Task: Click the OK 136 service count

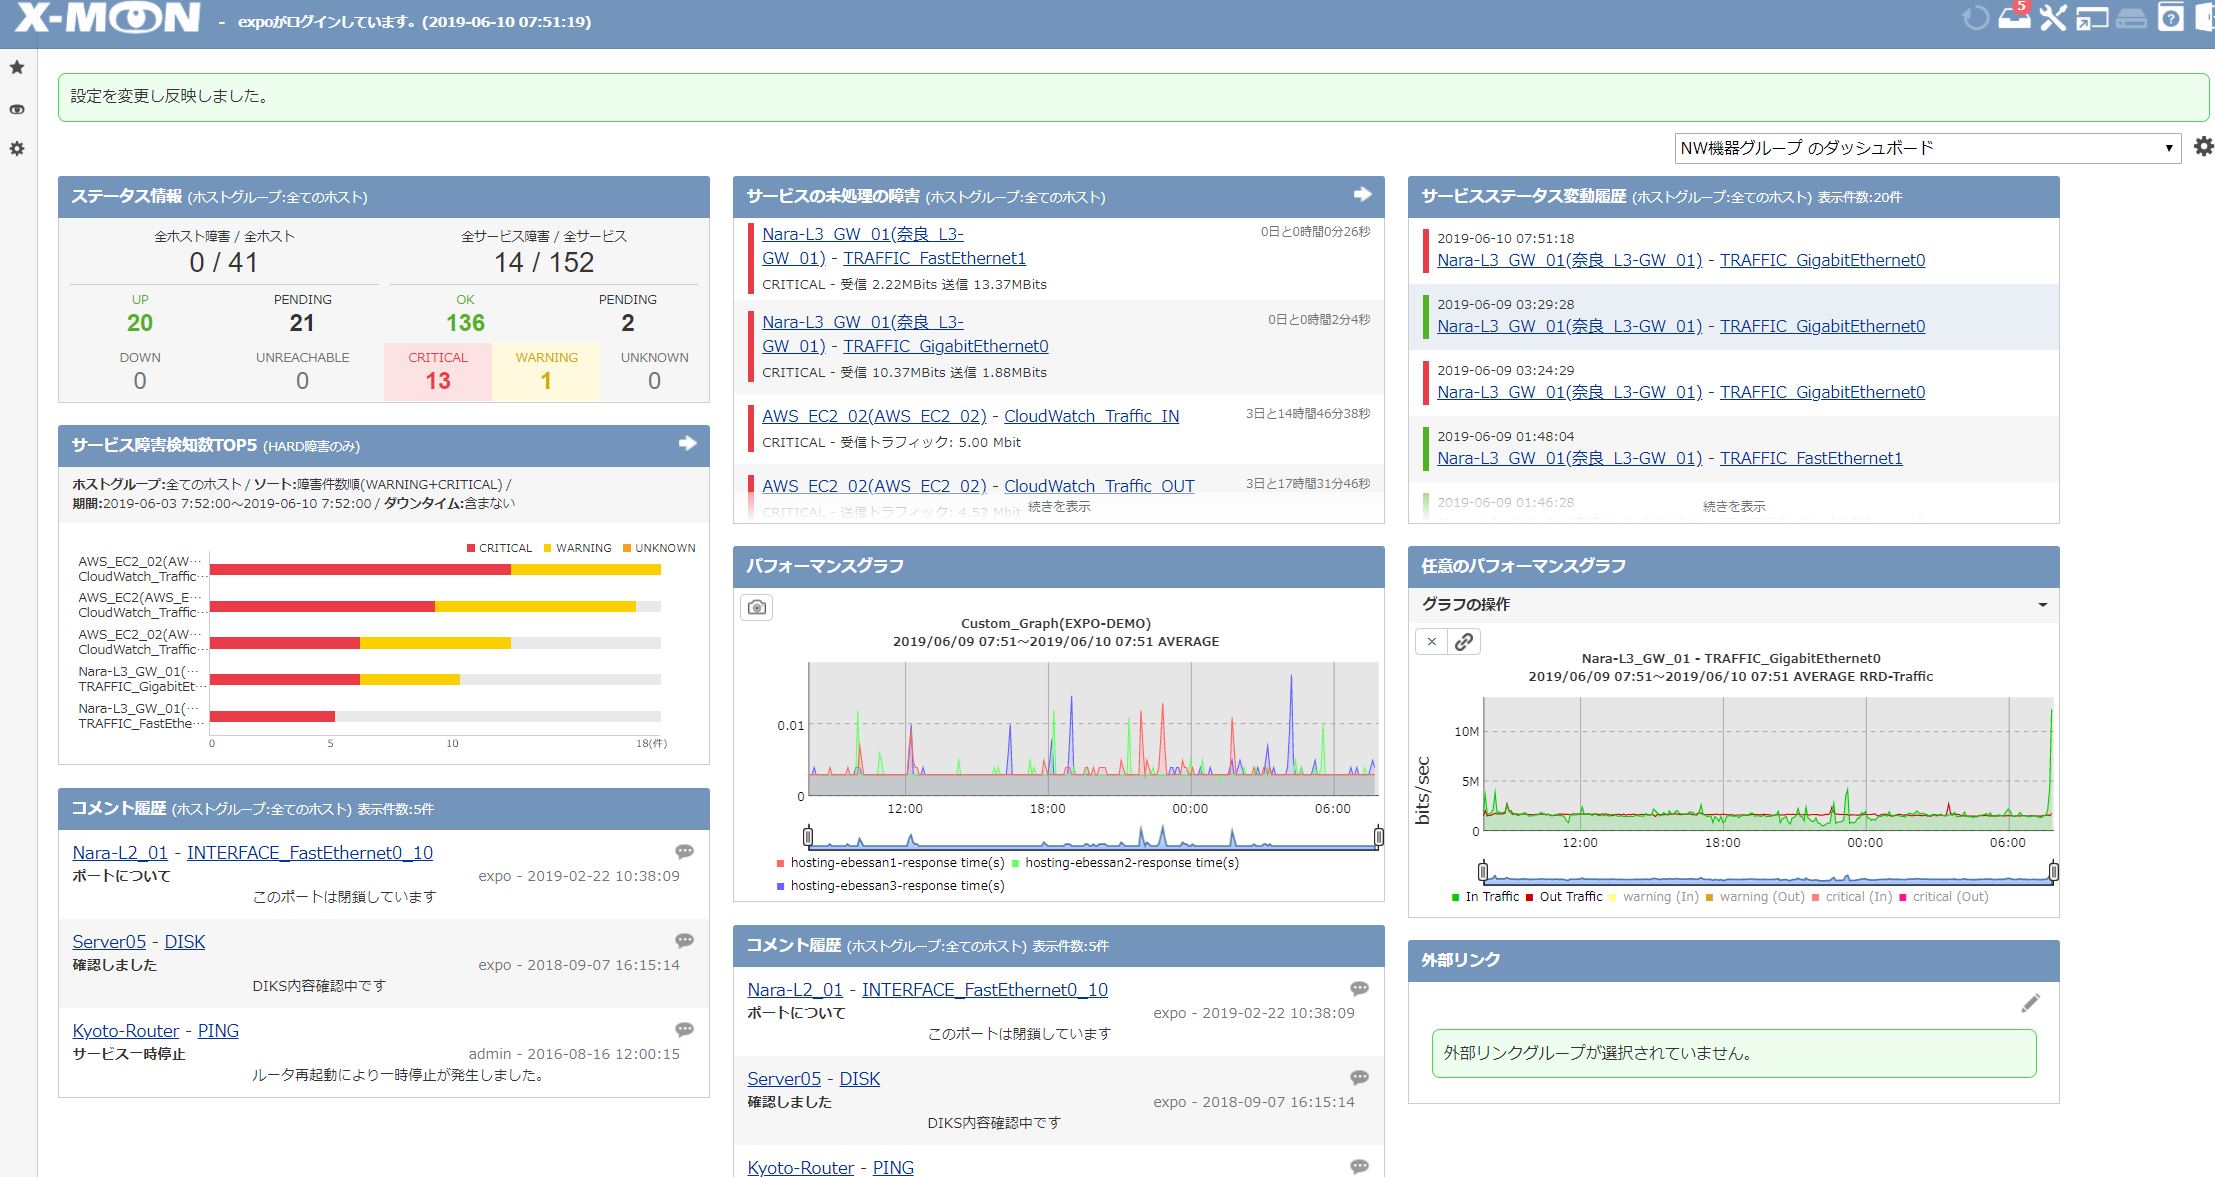Action: point(465,314)
